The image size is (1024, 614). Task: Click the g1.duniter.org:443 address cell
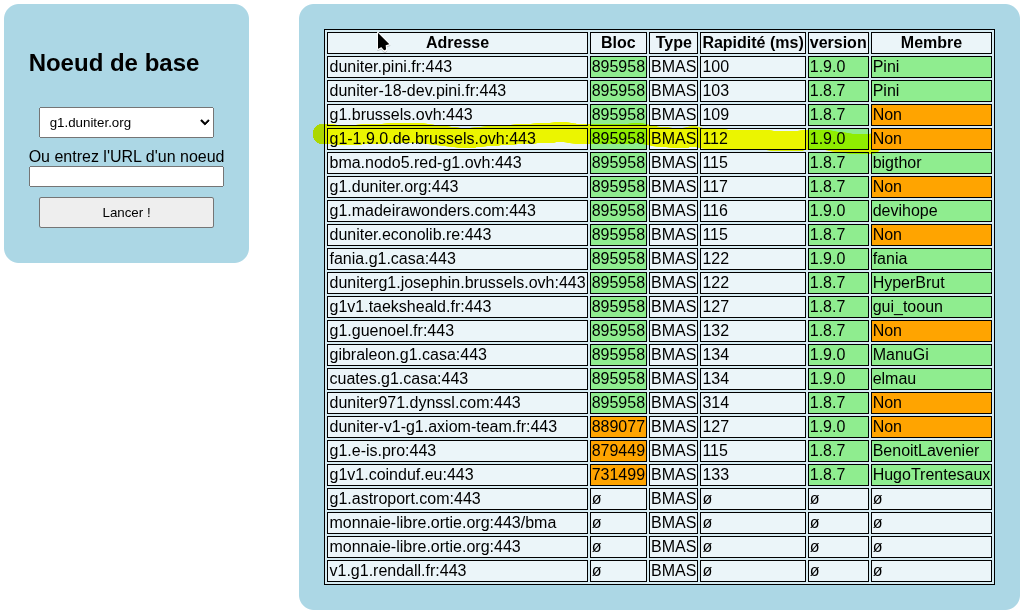click(x=457, y=187)
